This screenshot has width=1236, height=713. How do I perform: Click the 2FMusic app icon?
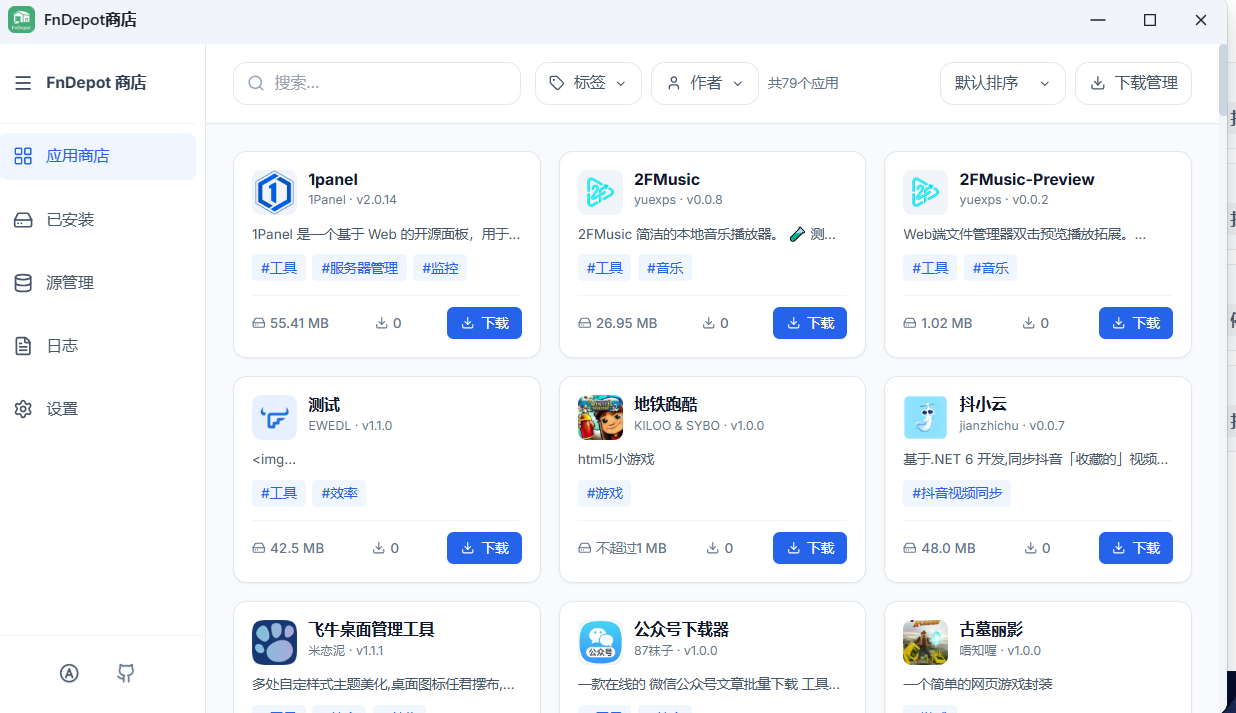[x=600, y=192]
